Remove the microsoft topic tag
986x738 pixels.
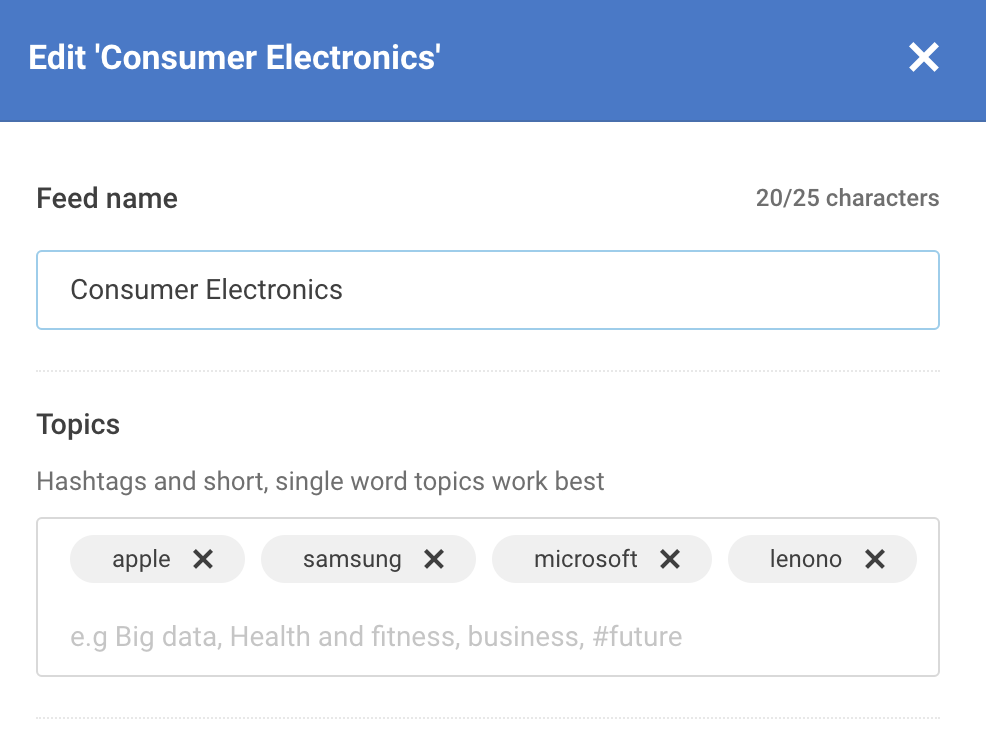(x=670, y=559)
